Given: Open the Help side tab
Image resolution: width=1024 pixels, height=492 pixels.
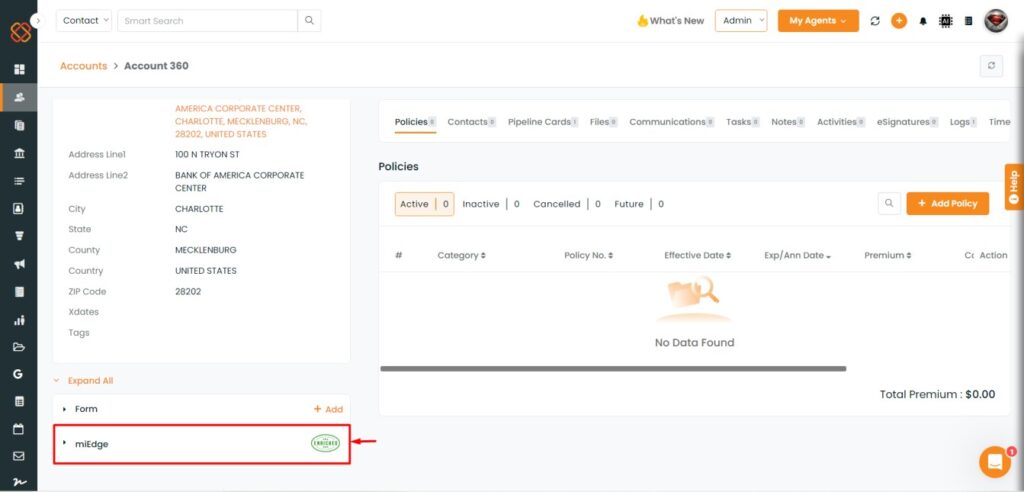Looking at the screenshot, I should [1014, 187].
